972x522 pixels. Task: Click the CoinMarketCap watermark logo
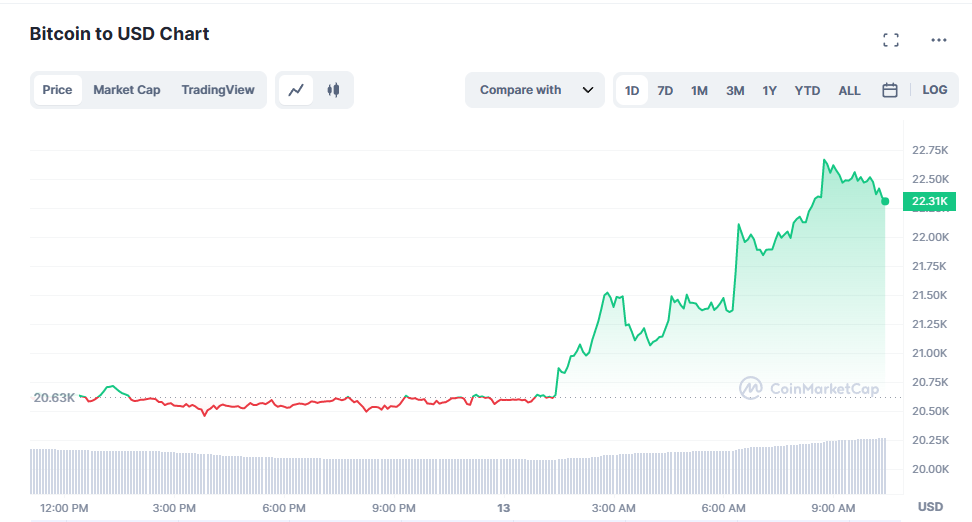pyautogui.click(x=809, y=388)
